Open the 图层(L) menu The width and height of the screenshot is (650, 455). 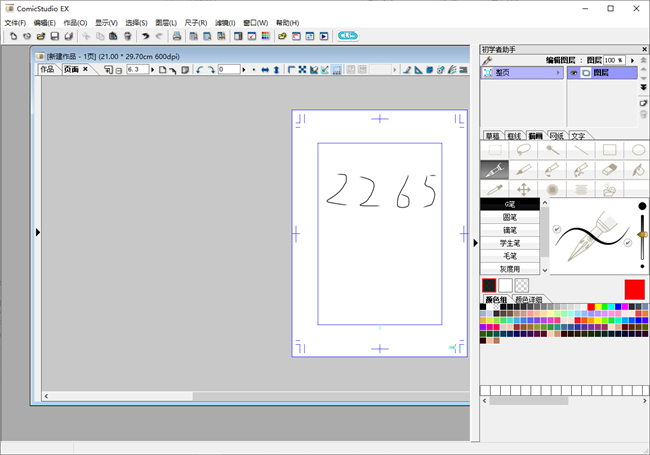167,22
